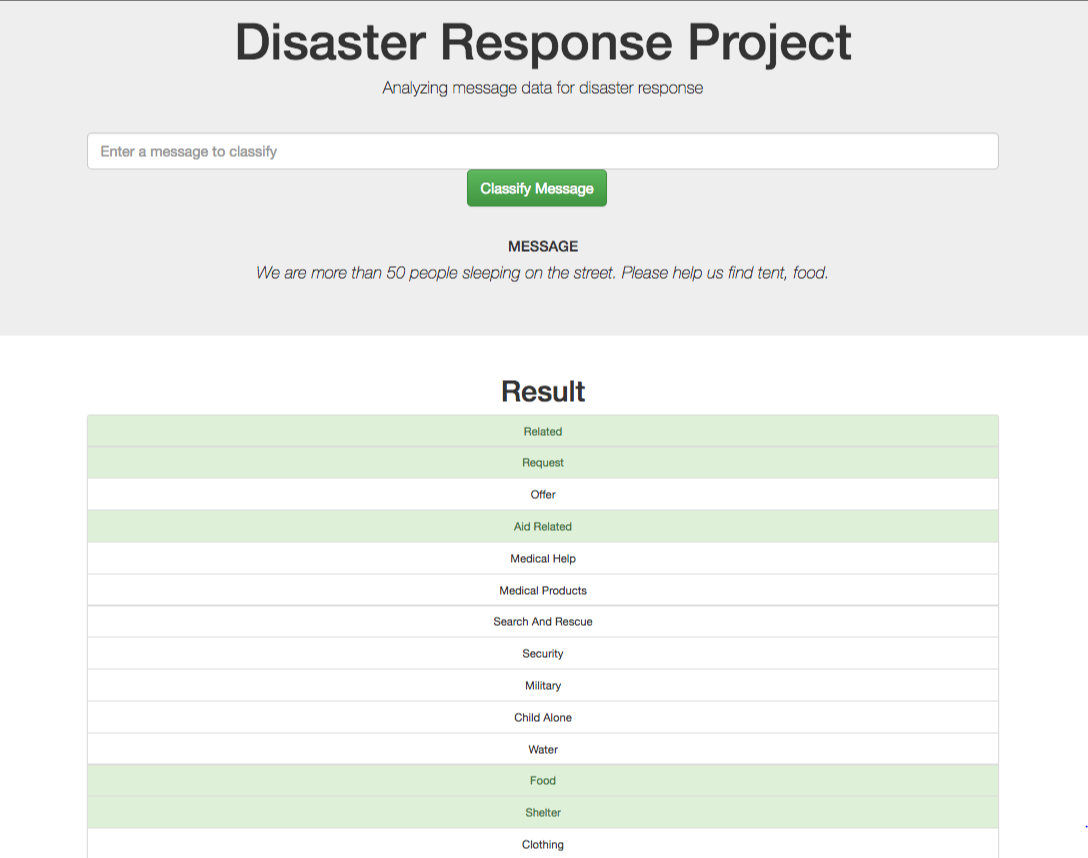Select the Food result row
This screenshot has height=858, width=1088.
(x=543, y=780)
